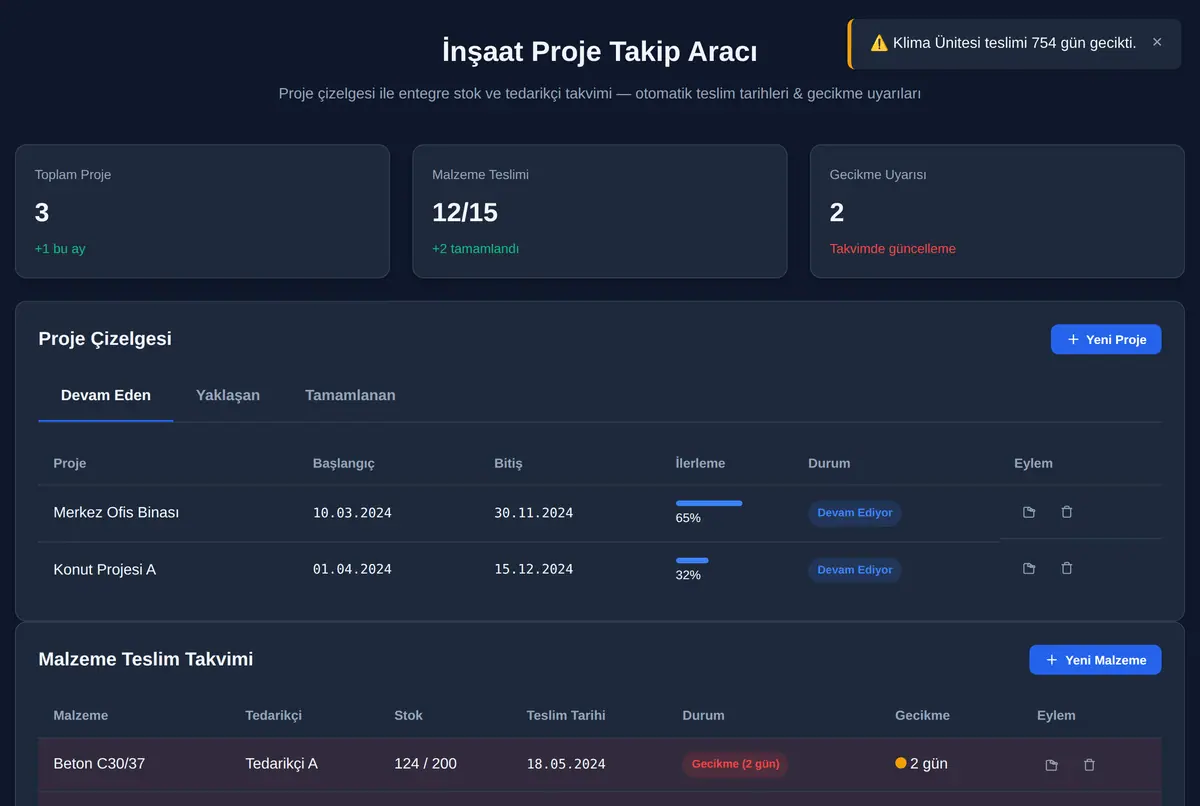Dismiss the Klima Ünitesi delay notification
1200x806 pixels.
(x=1157, y=42)
